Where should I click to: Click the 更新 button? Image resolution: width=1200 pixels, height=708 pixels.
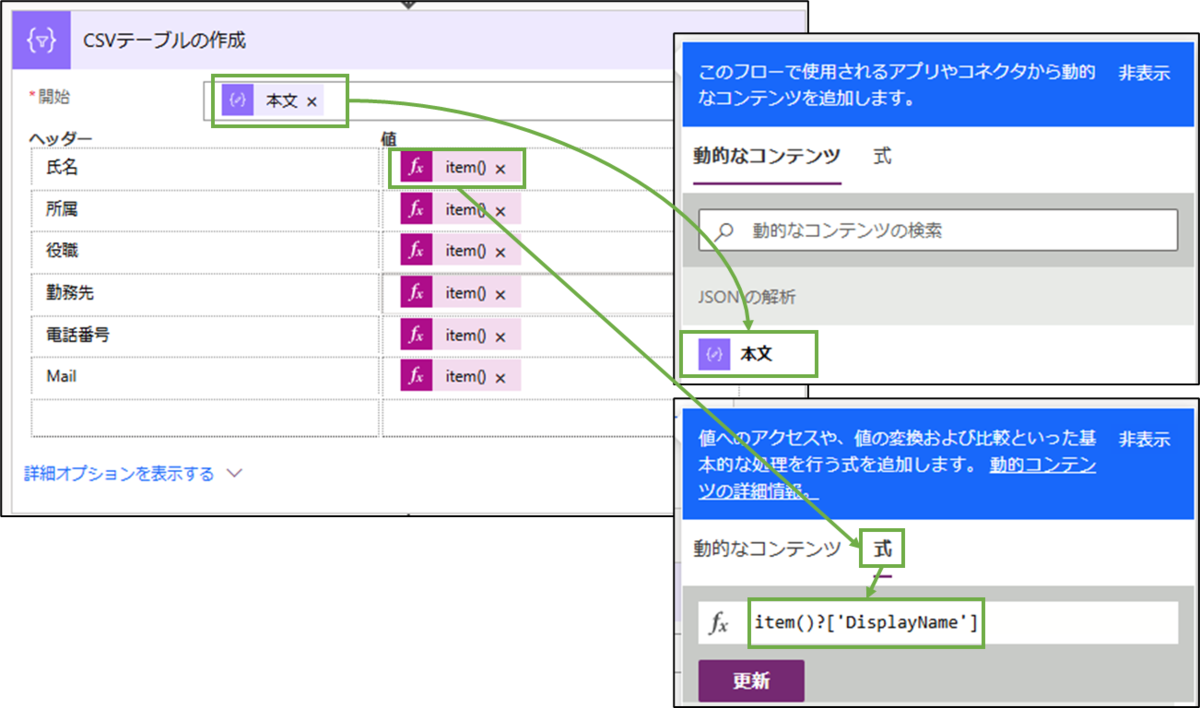tap(751, 681)
